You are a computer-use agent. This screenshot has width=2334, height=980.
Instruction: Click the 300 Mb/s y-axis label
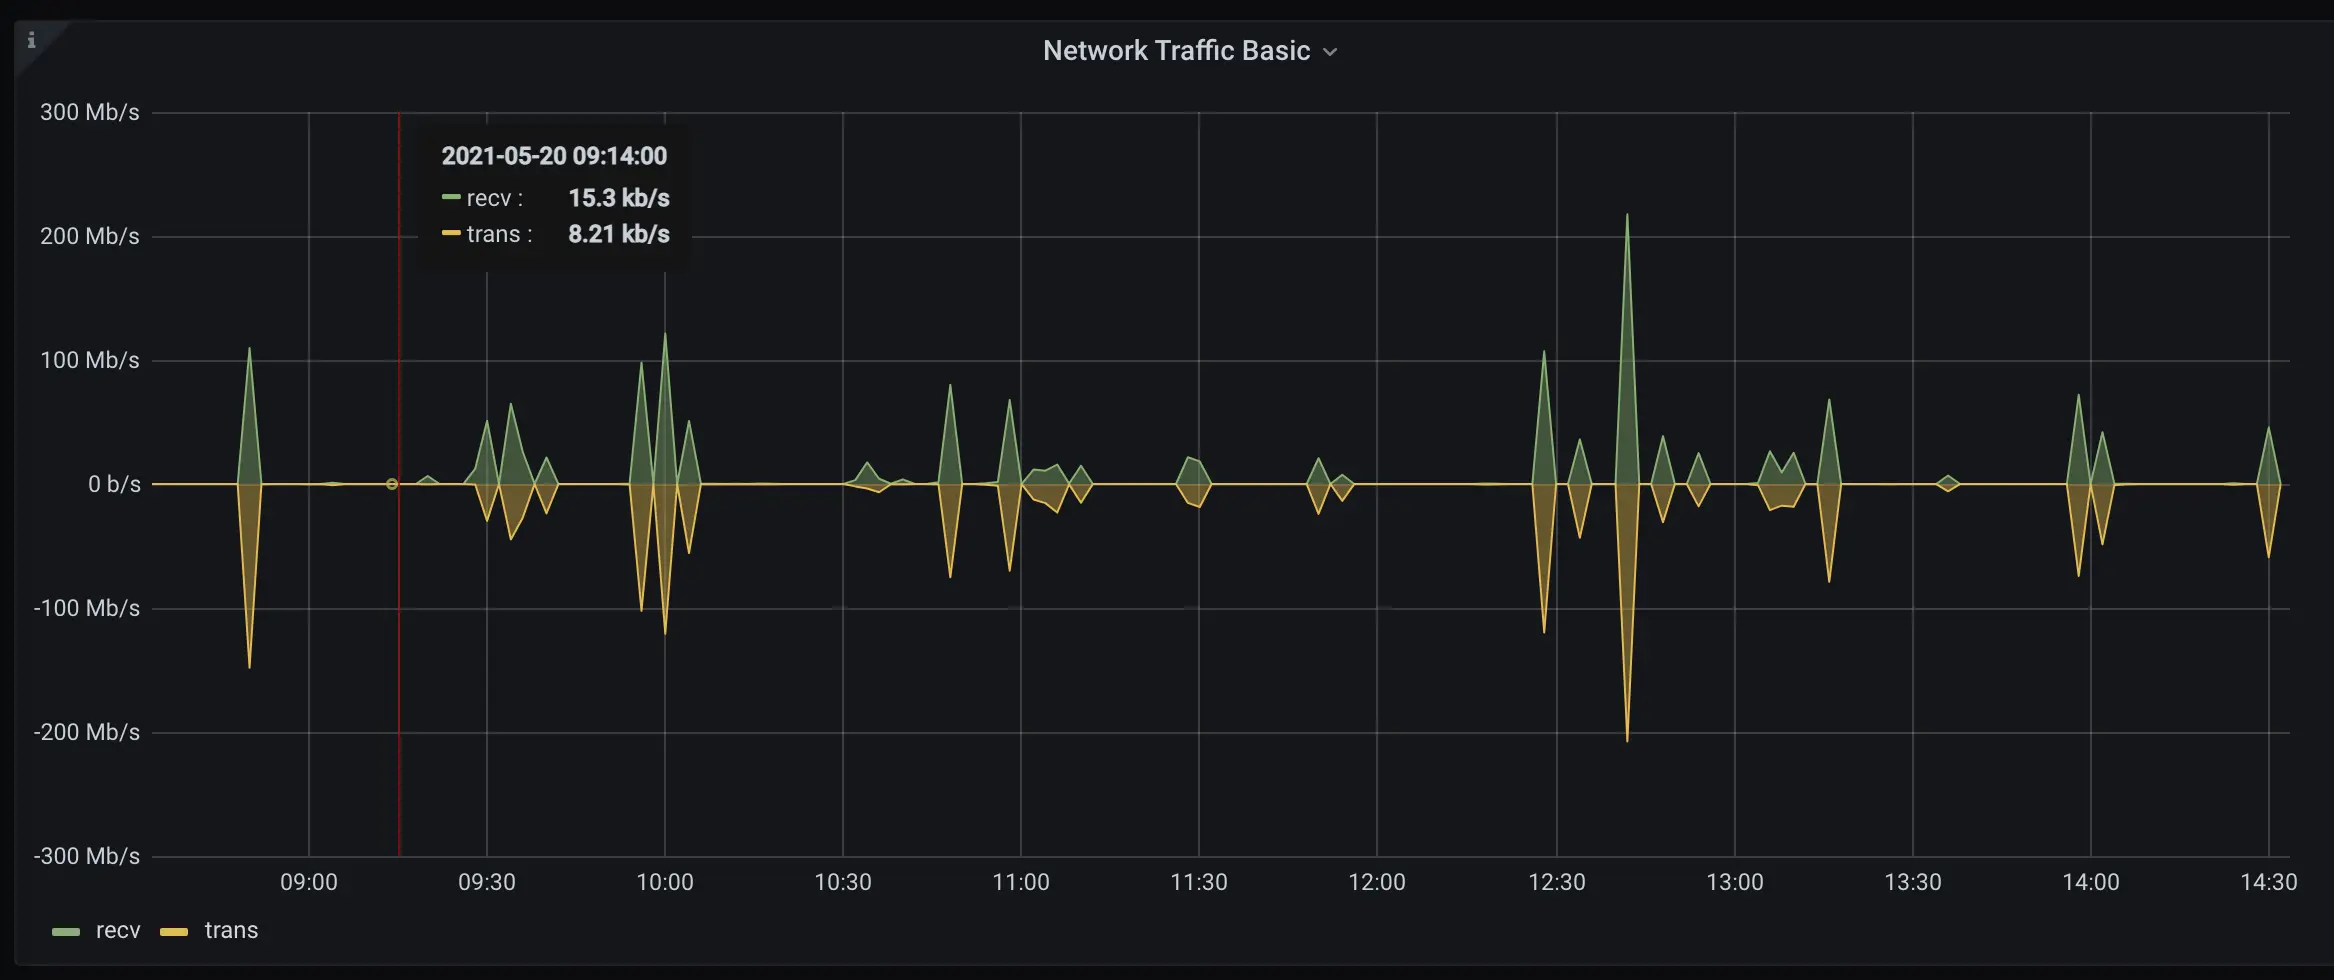tap(90, 112)
